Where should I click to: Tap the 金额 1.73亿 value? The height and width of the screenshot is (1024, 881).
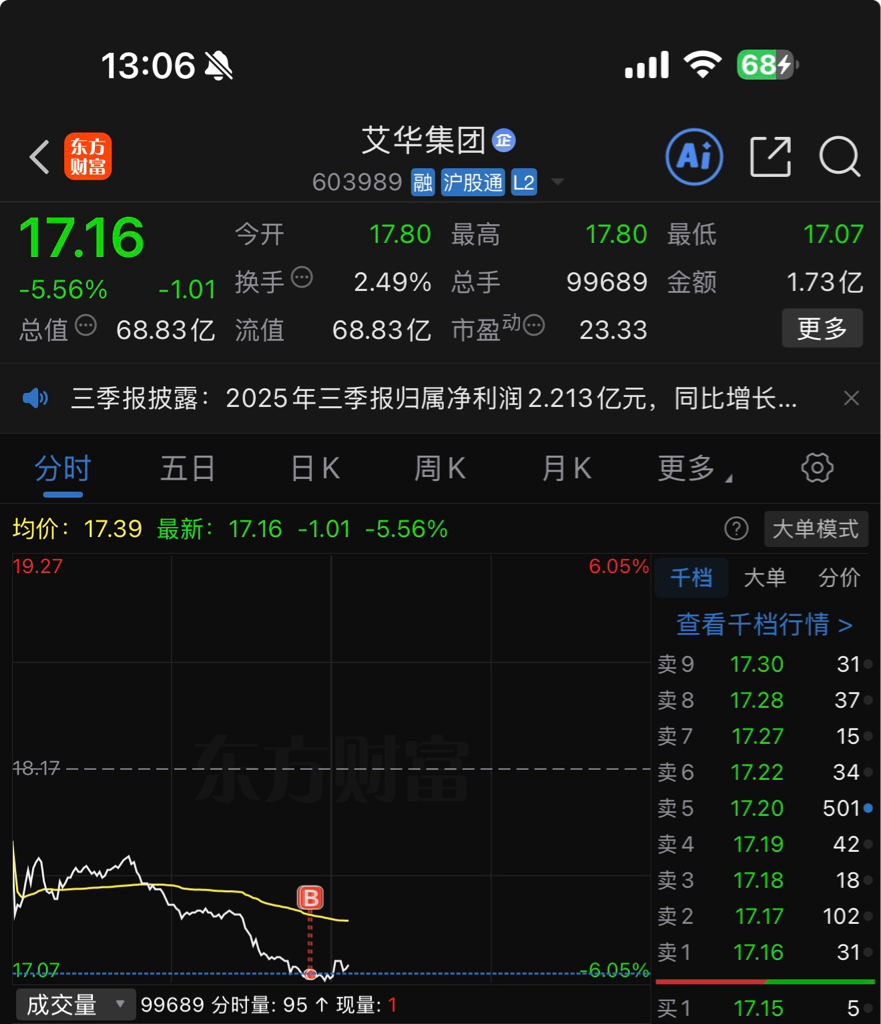point(825,282)
